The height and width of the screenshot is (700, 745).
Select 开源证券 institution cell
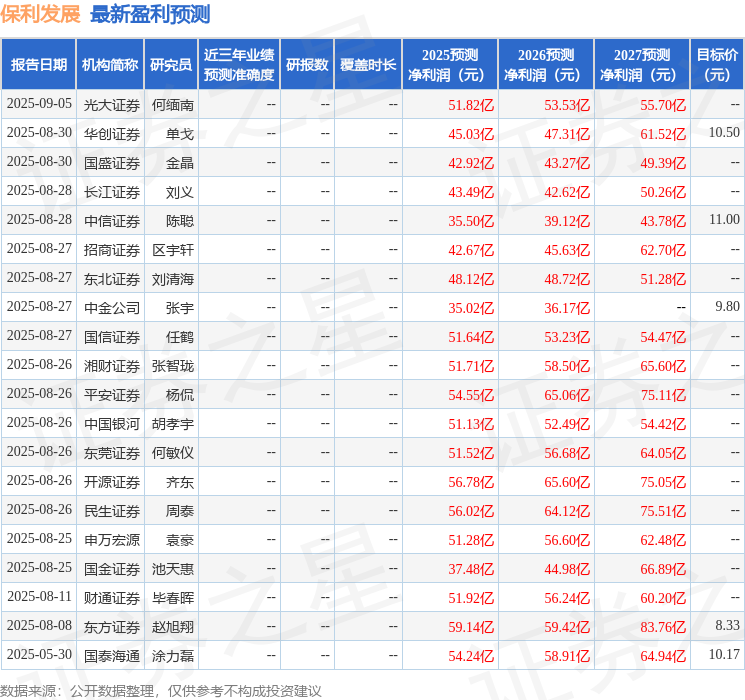112,482
